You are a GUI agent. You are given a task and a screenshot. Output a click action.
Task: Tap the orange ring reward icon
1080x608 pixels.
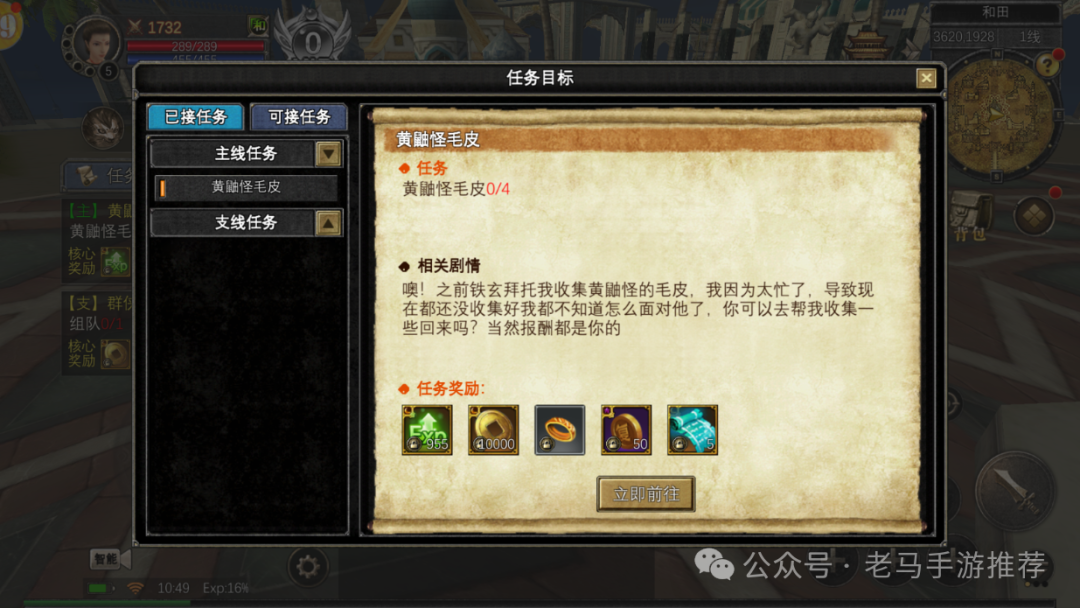click(560, 430)
